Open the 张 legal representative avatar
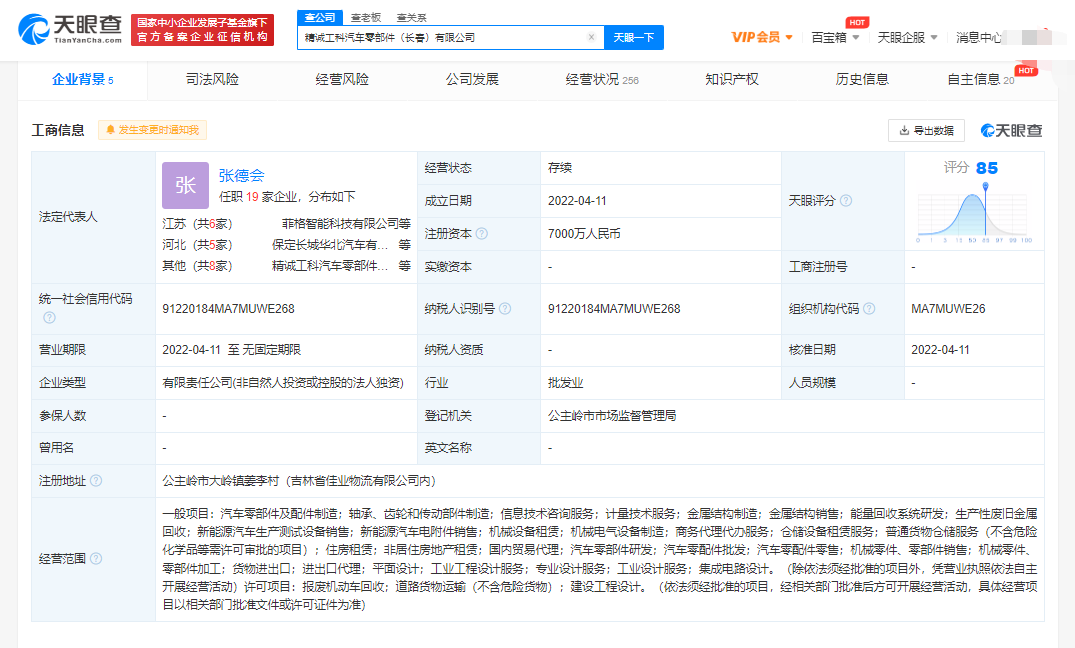Viewport: 1075px width, 648px height. point(185,185)
